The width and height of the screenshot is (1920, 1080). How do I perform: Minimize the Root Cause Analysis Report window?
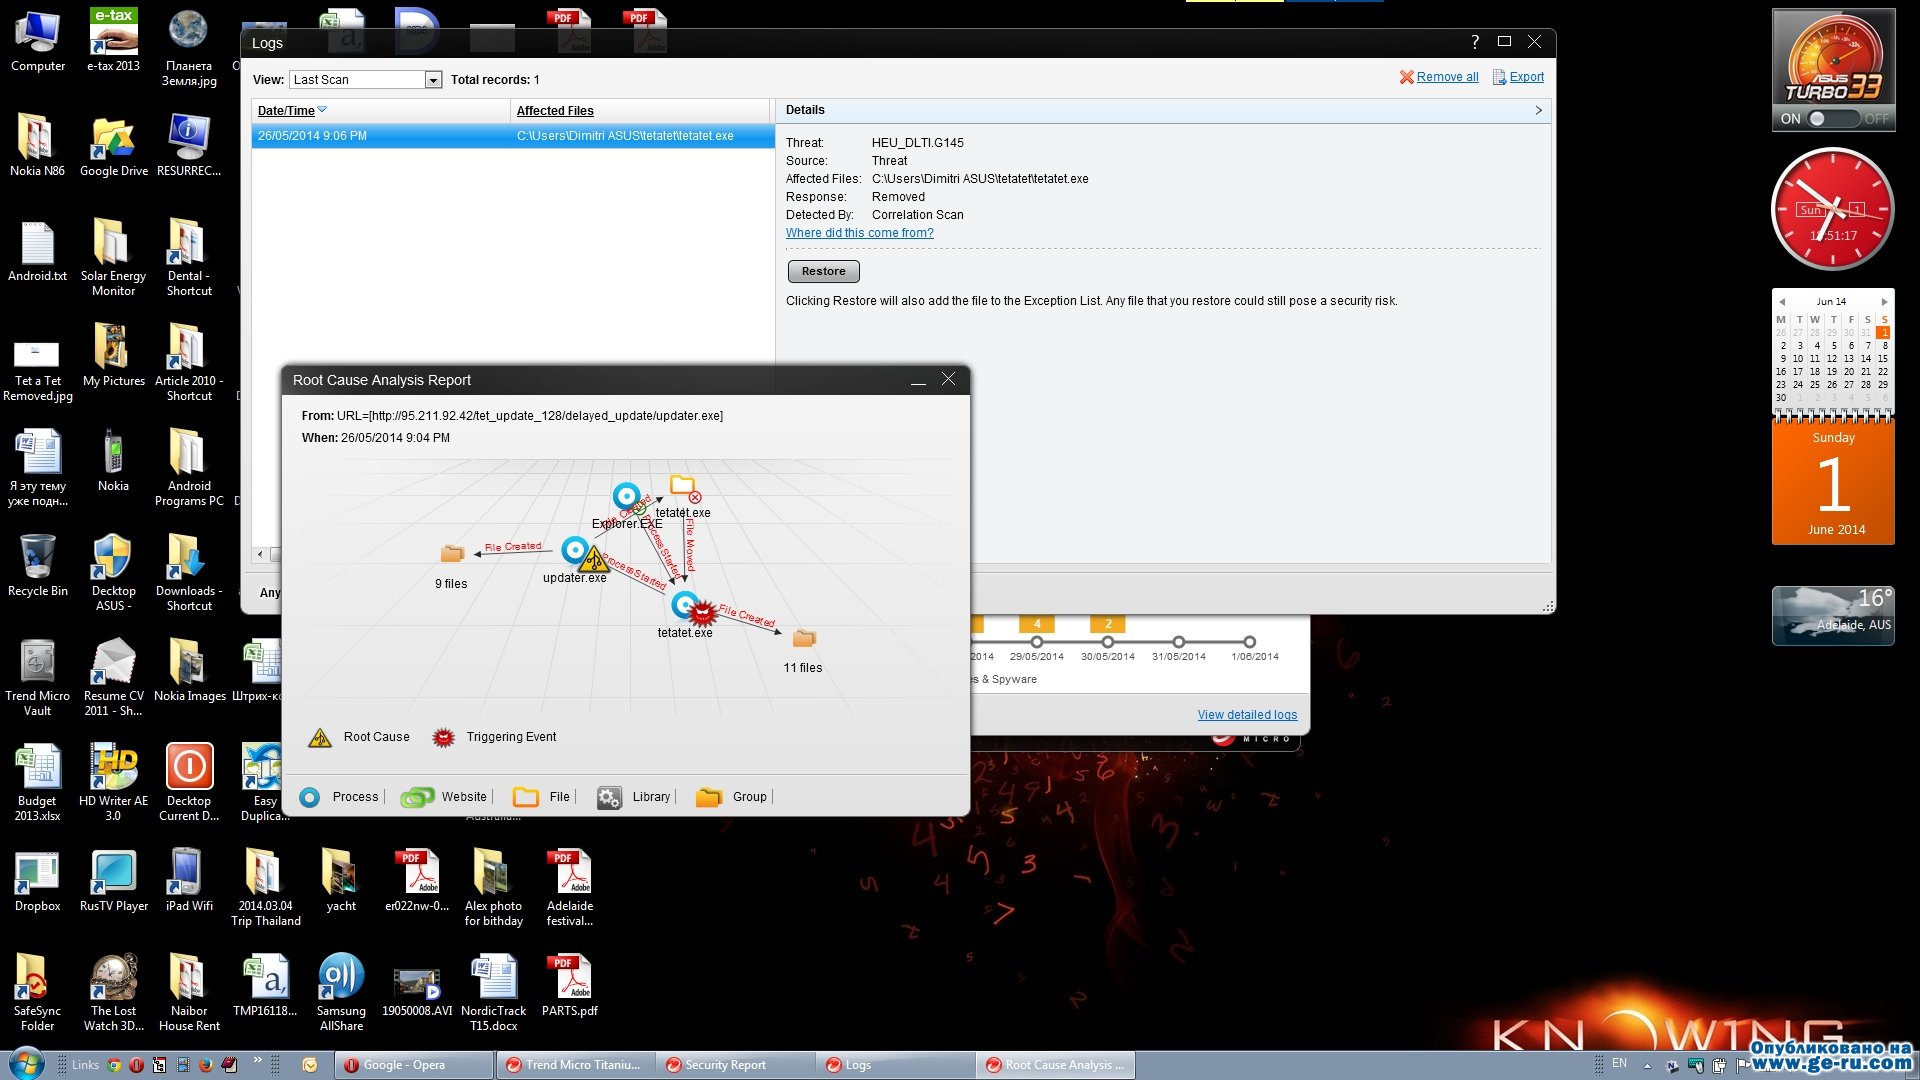tap(917, 381)
